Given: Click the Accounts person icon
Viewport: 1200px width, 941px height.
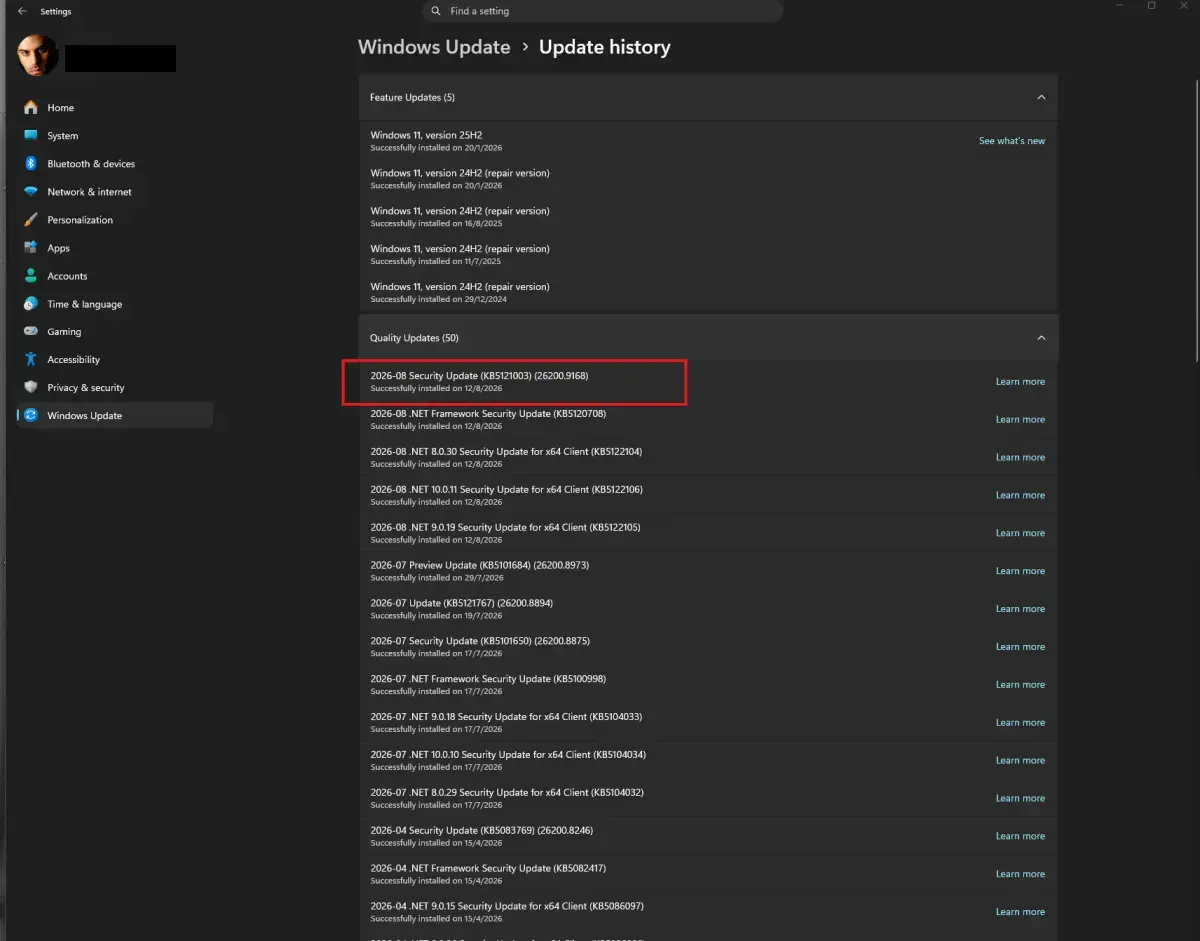Looking at the screenshot, I should [31, 275].
